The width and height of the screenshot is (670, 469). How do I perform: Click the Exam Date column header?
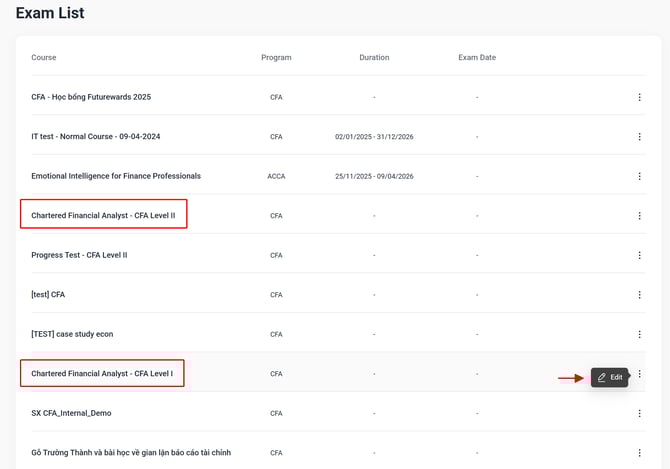pos(477,58)
